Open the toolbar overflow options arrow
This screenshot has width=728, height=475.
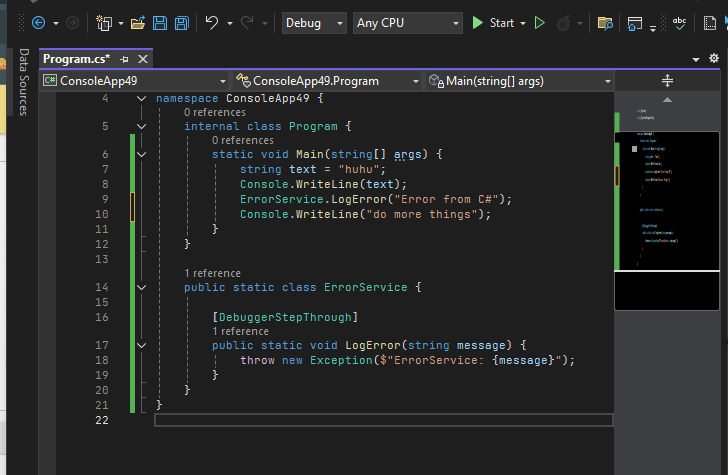(x=653, y=28)
